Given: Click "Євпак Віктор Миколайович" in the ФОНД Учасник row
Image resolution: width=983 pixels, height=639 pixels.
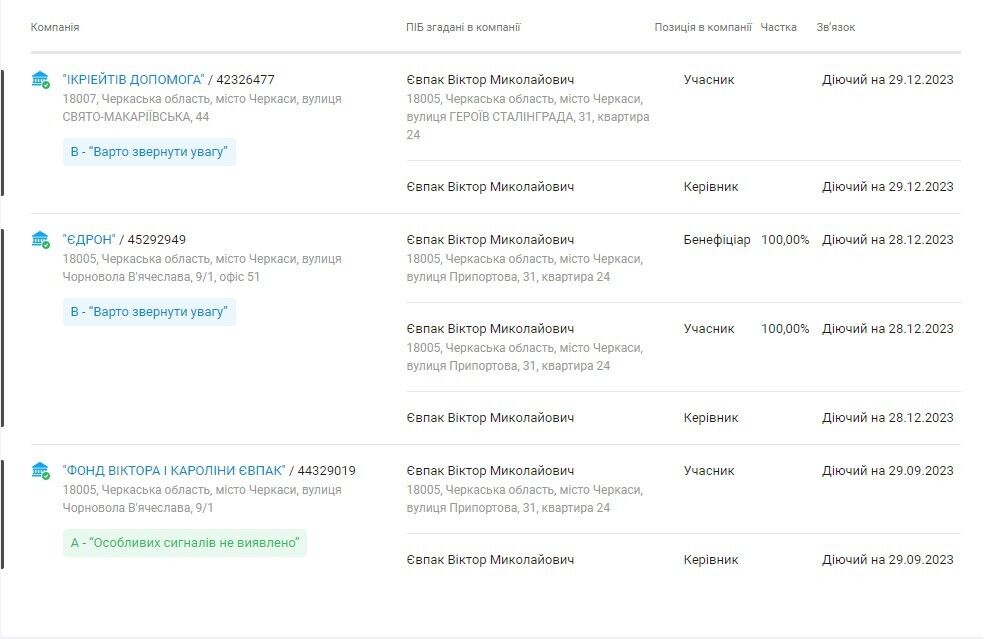Looking at the screenshot, I should [x=490, y=470].
